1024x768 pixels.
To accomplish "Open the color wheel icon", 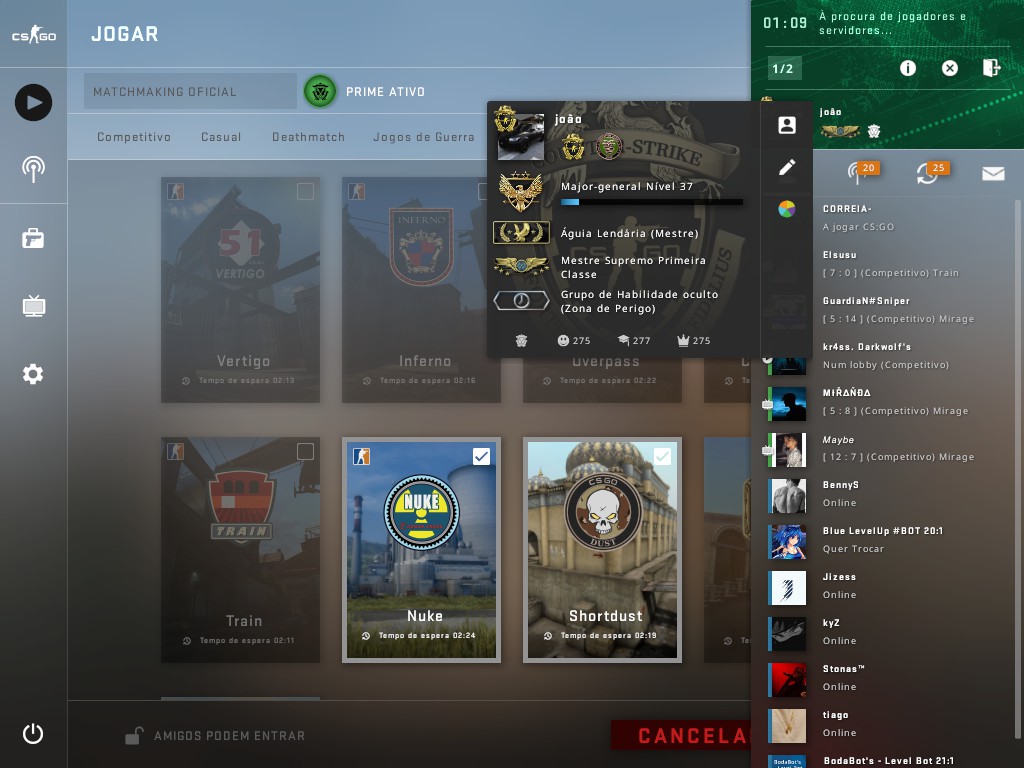I will (787, 209).
